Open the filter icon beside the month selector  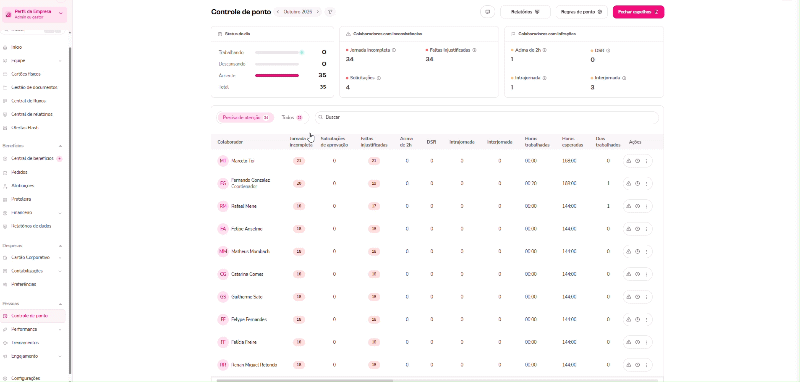pyautogui.click(x=330, y=12)
